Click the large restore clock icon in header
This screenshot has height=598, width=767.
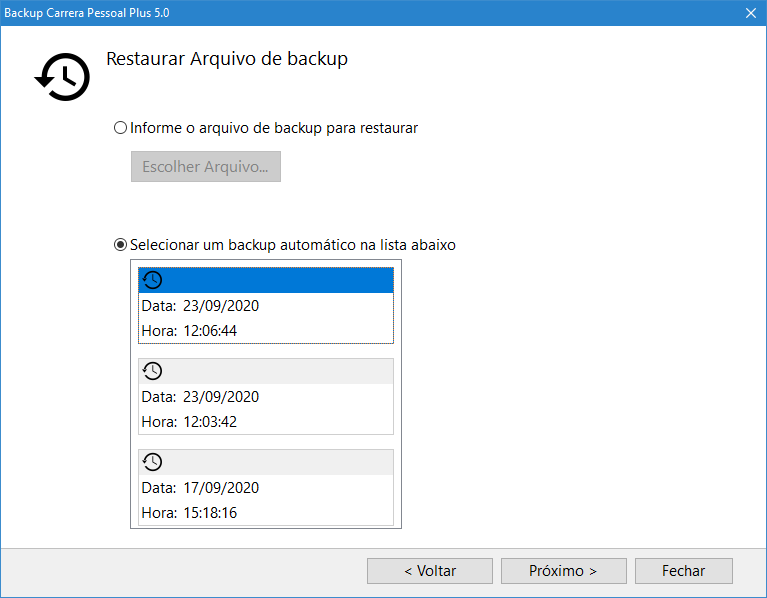(62, 76)
